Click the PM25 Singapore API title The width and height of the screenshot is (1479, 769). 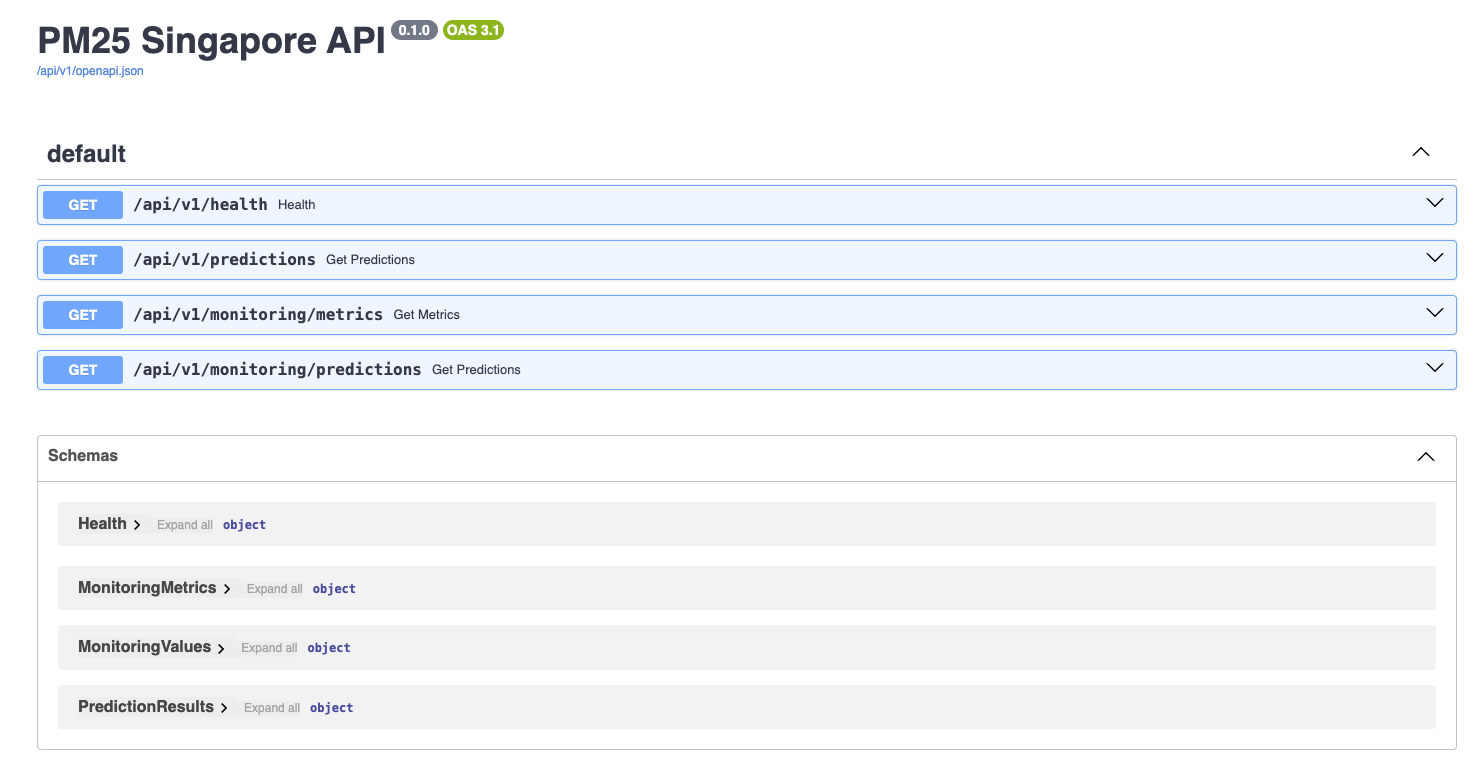211,40
